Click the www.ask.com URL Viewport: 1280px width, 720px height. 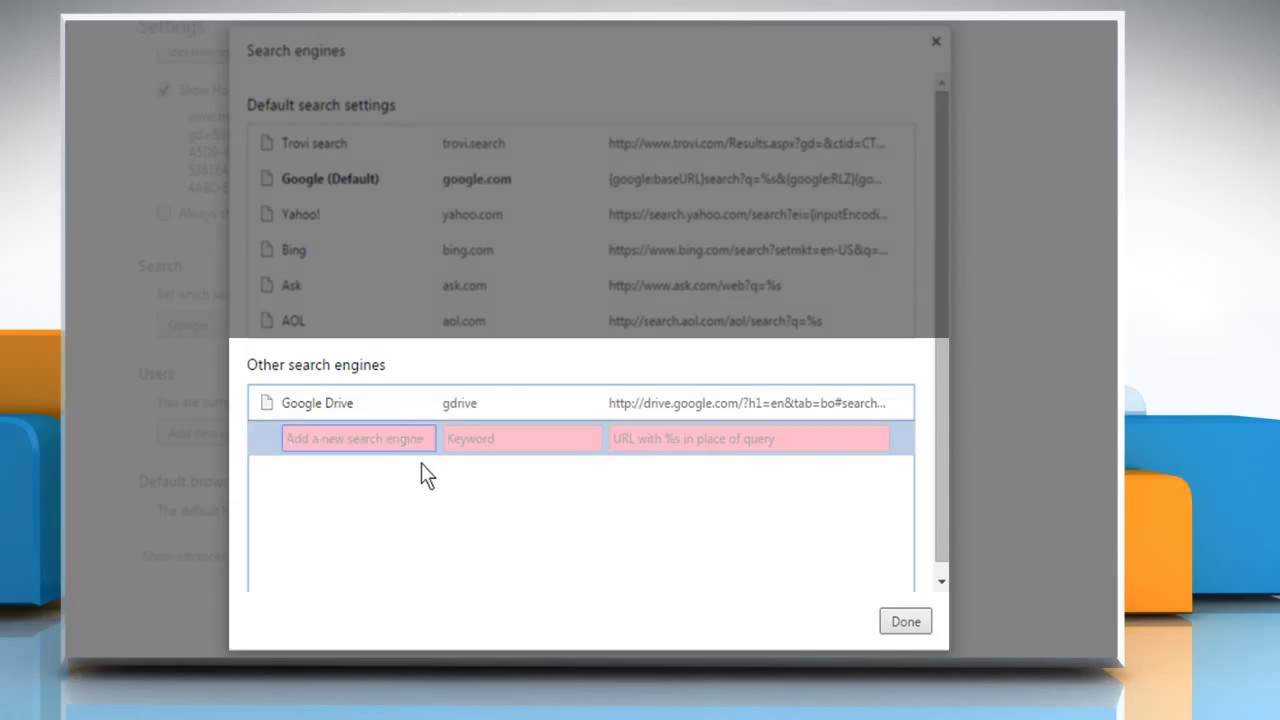(x=694, y=285)
